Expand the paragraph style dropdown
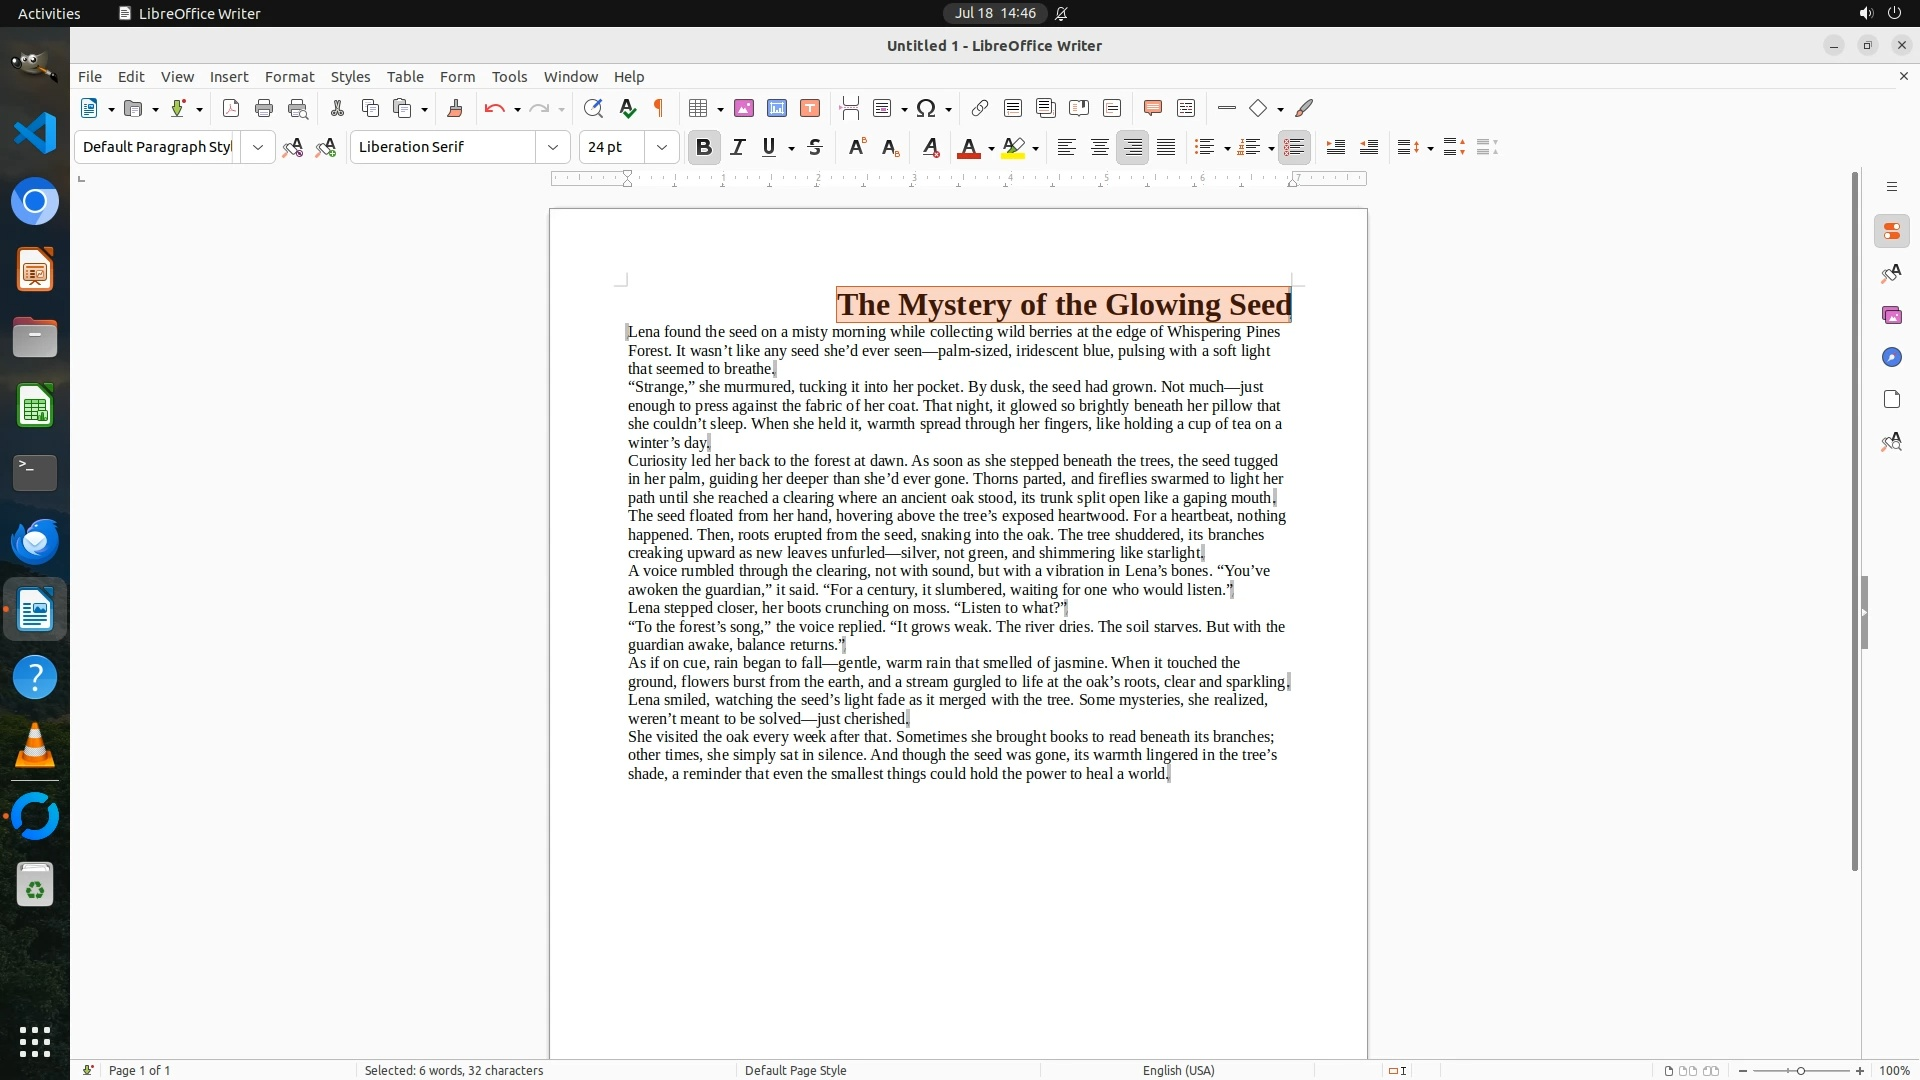This screenshot has width=1920, height=1080. point(258,147)
